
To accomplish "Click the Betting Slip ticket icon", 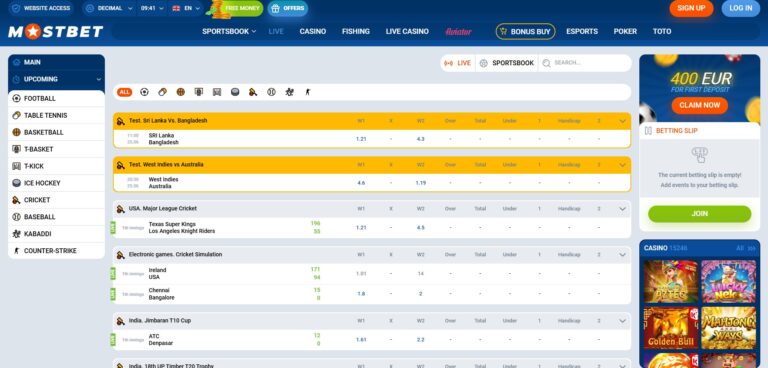I will 648,131.
